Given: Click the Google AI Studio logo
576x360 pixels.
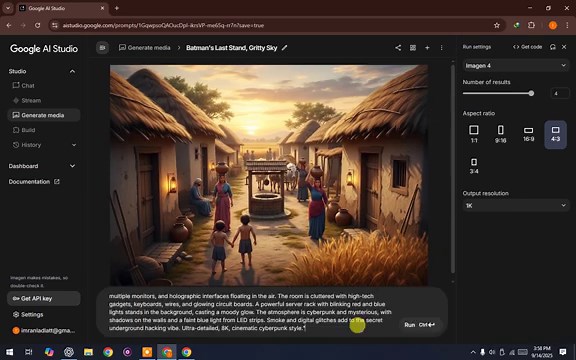Looking at the screenshot, I should pos(44,48).
